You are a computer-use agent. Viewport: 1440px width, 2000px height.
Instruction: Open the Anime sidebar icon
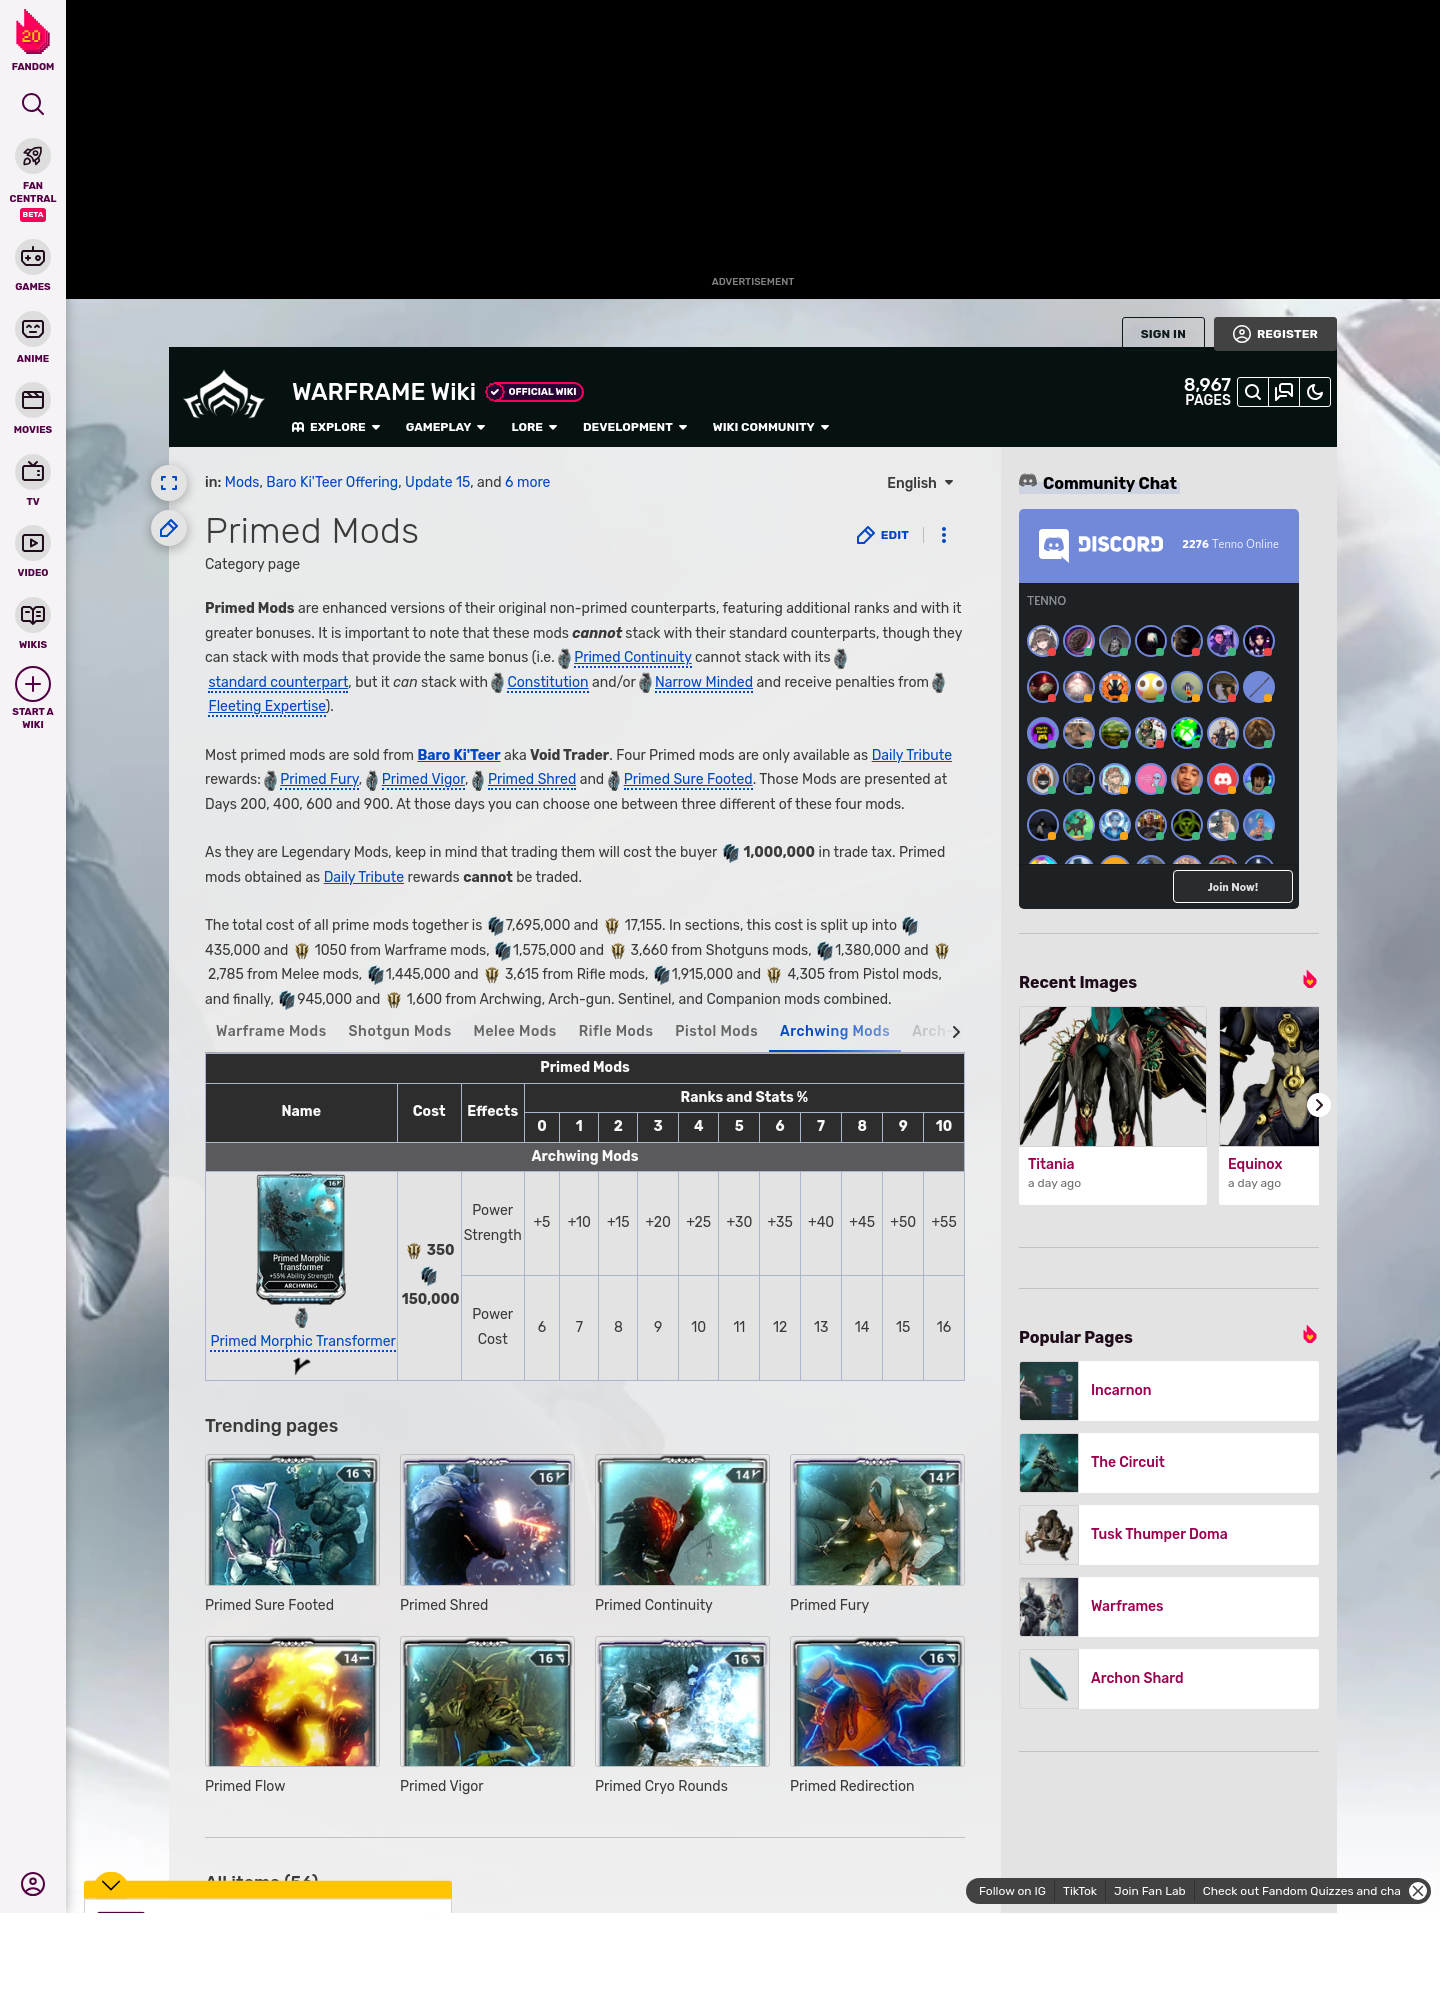click(33, 329)
